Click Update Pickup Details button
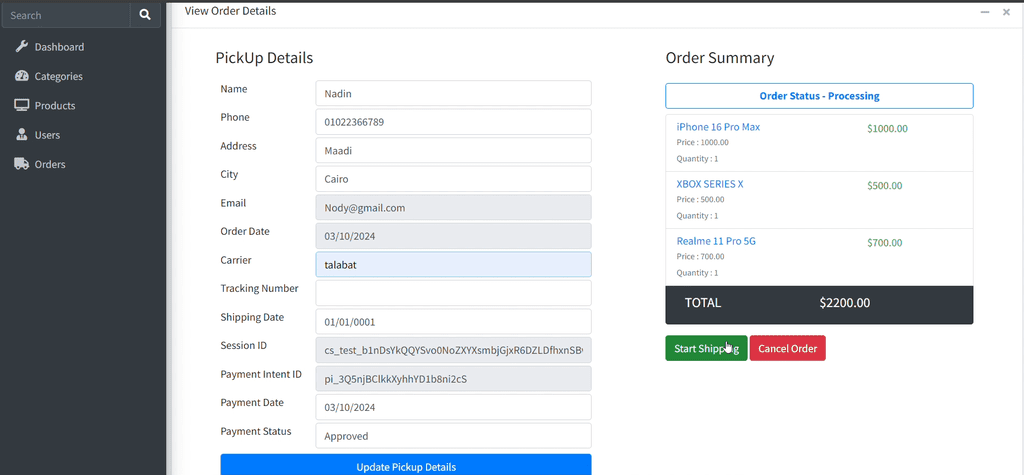This screenshot has height=475, width=1024. click(x=406, y=466)
